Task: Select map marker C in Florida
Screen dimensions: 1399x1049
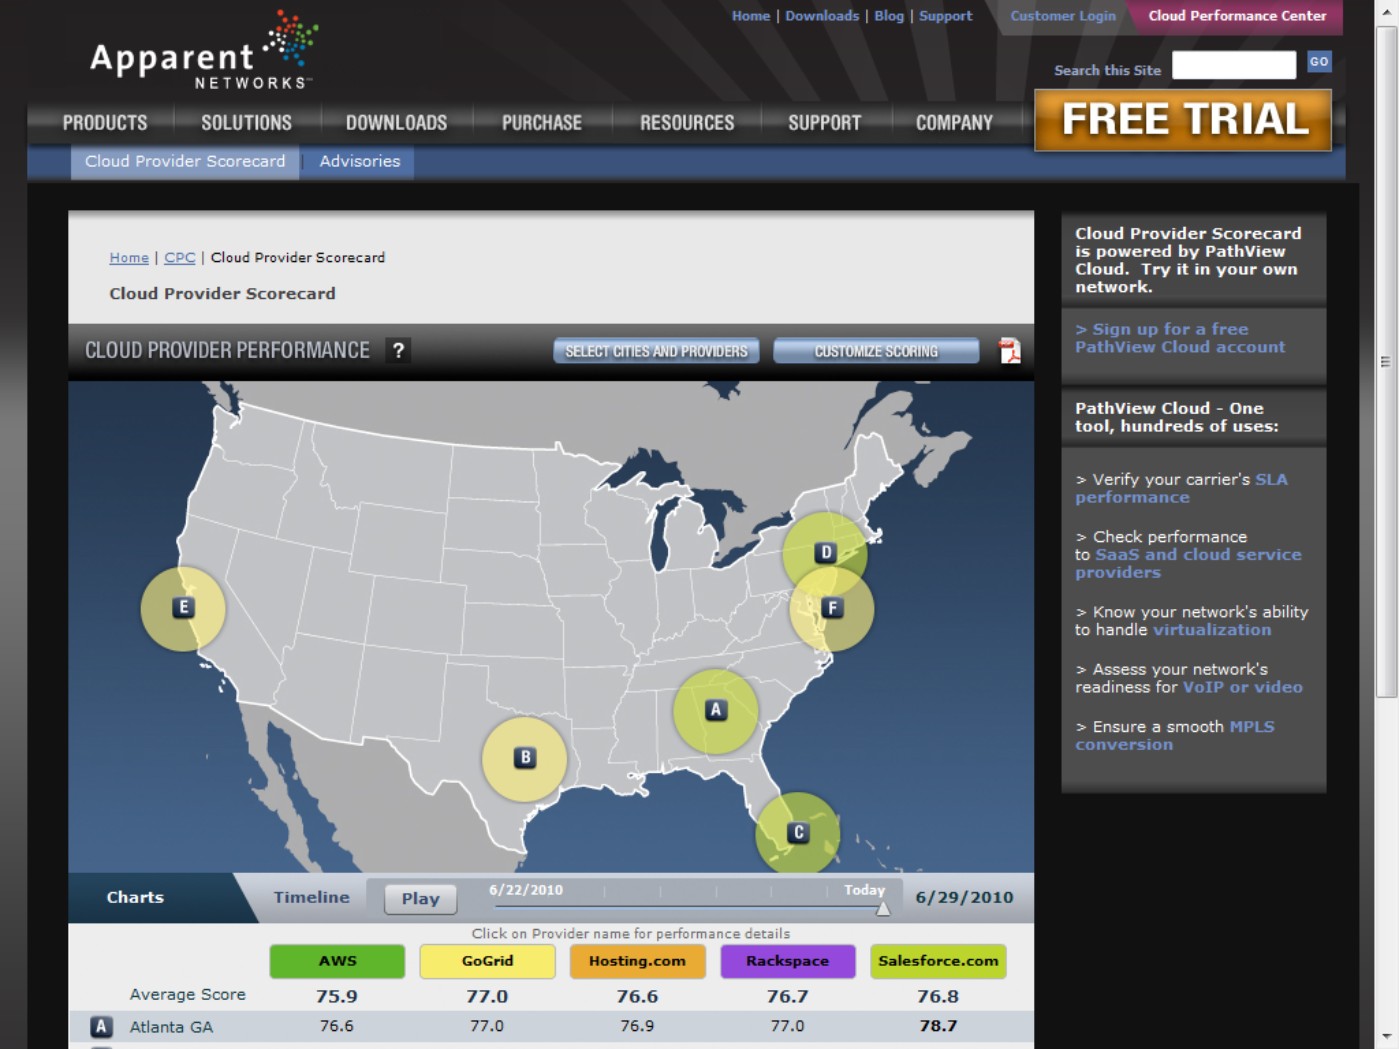Action: [x=798, y=832]
